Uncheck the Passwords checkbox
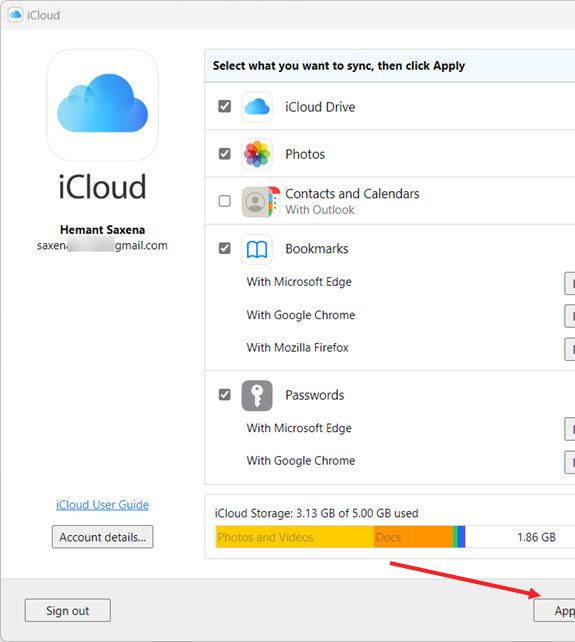Screen dimensions: 575x642 tap(224, 395)
